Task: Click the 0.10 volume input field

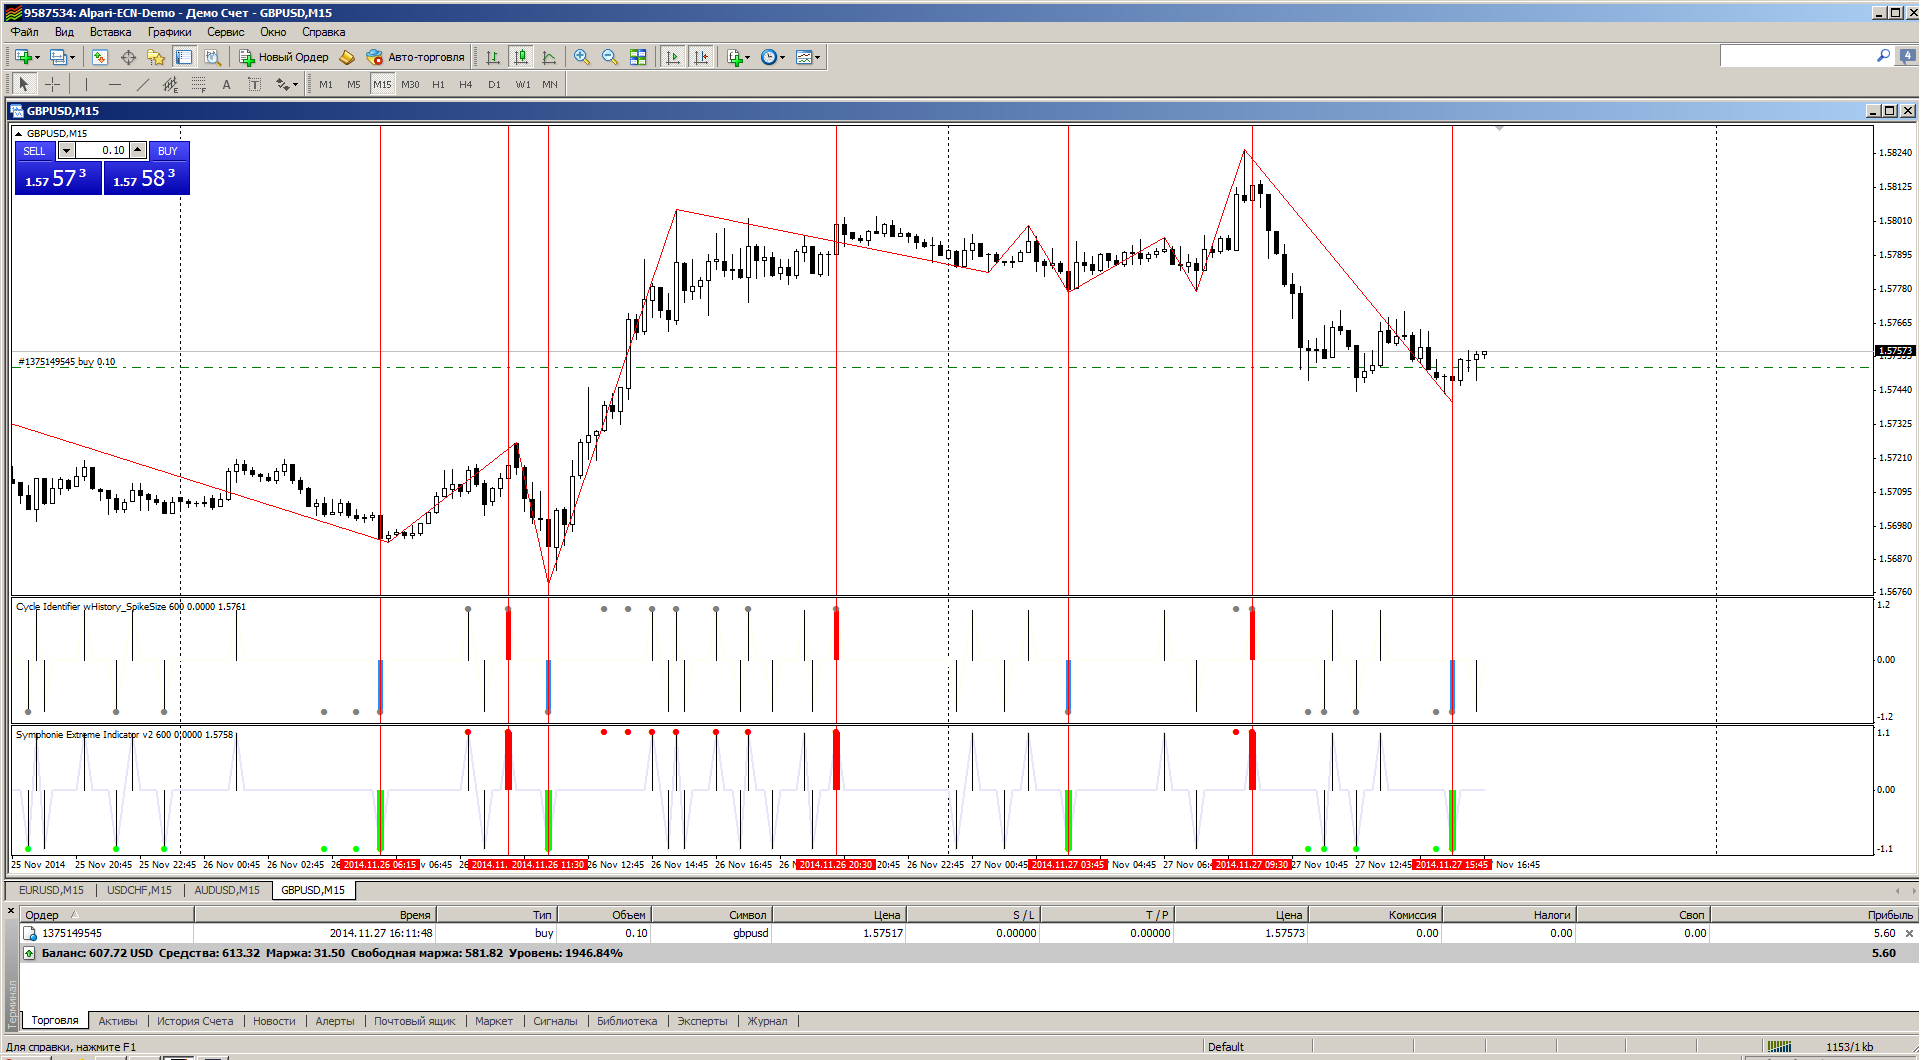Action: point(102,150)
